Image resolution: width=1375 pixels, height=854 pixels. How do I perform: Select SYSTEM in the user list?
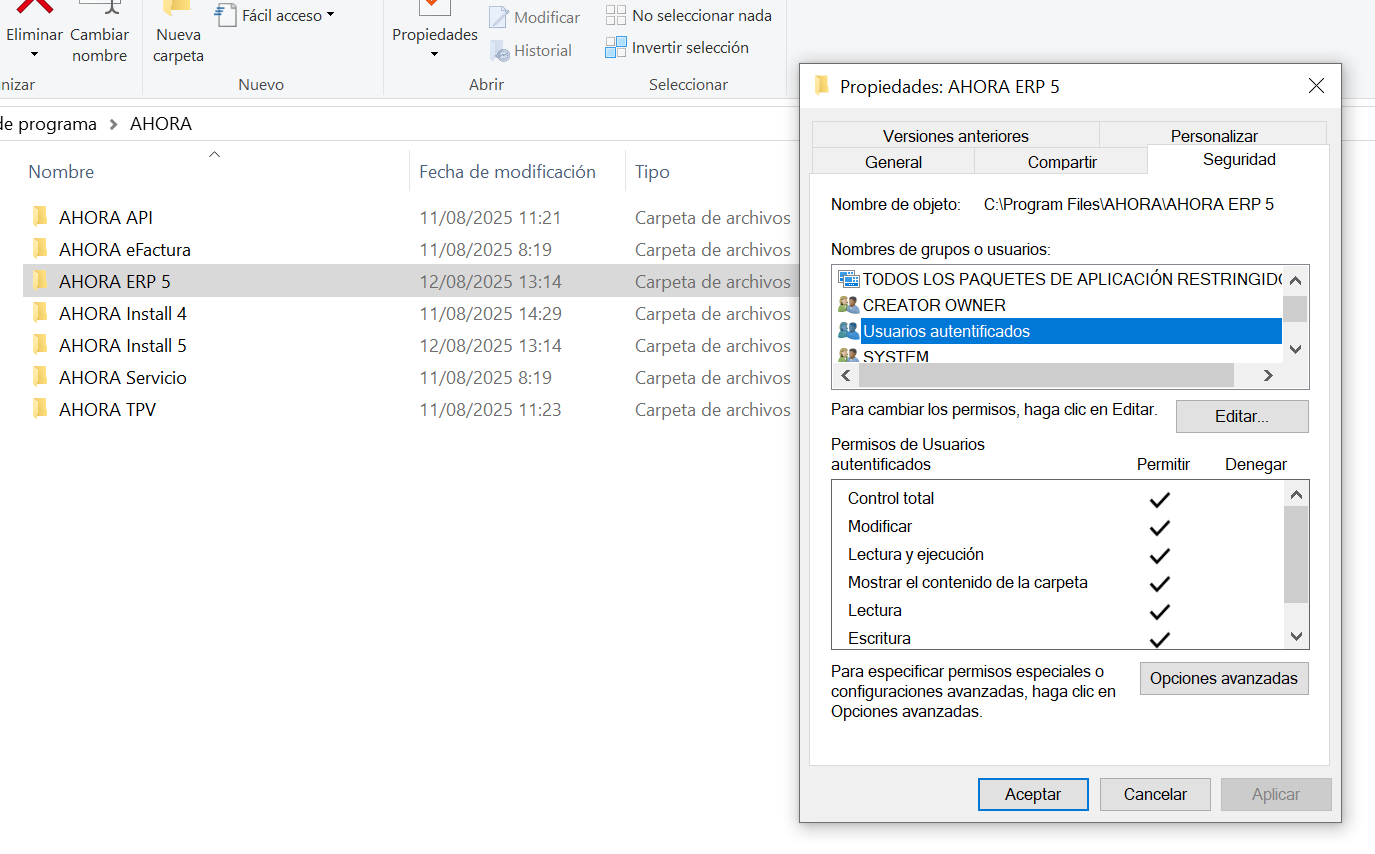coord(1060,355)
